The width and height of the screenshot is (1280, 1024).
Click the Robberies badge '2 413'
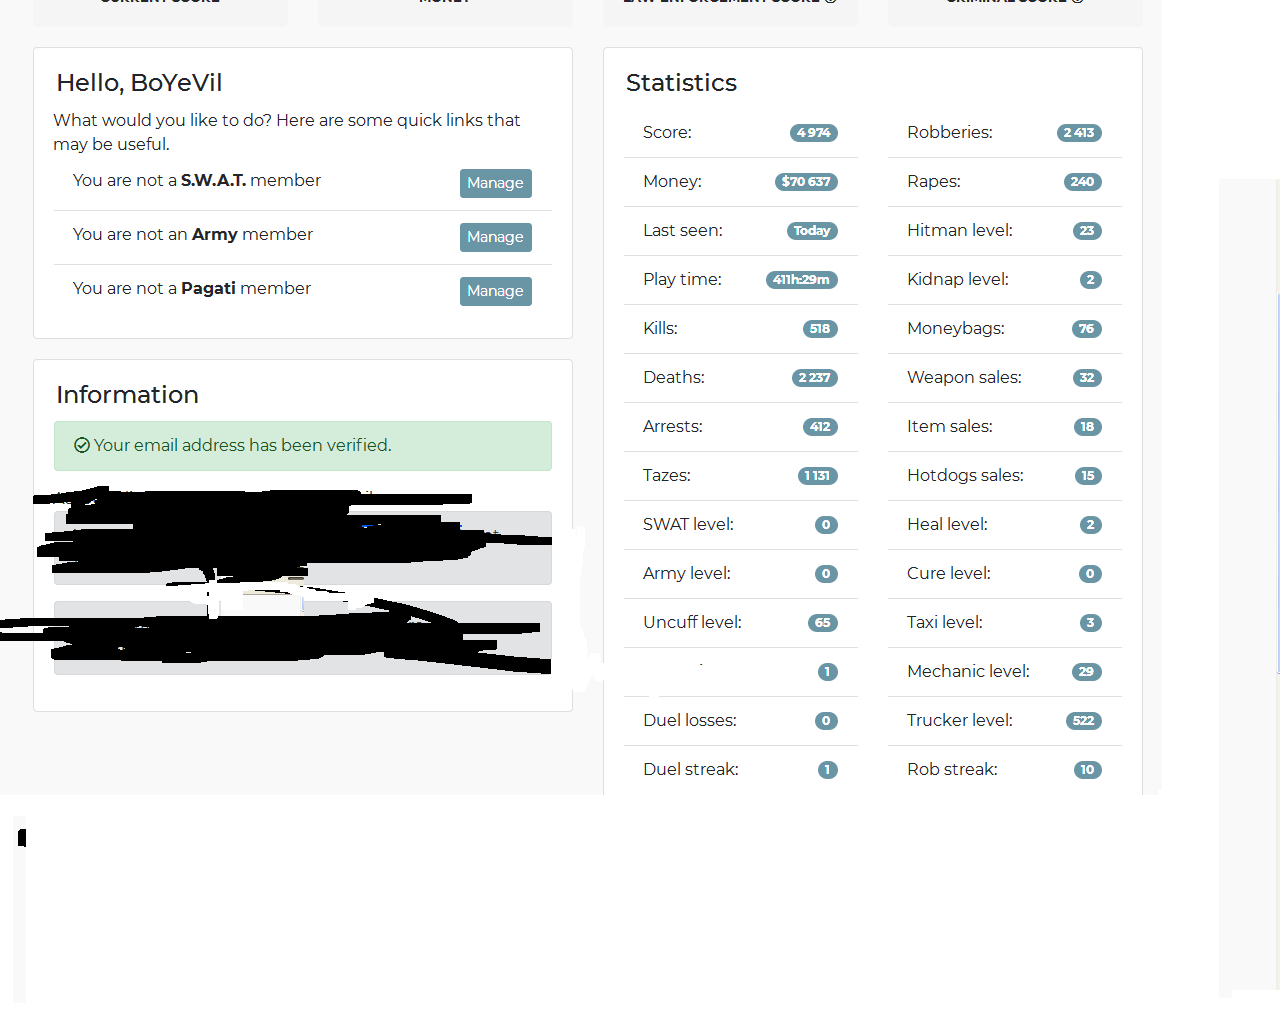click(x=1079, y=133)
